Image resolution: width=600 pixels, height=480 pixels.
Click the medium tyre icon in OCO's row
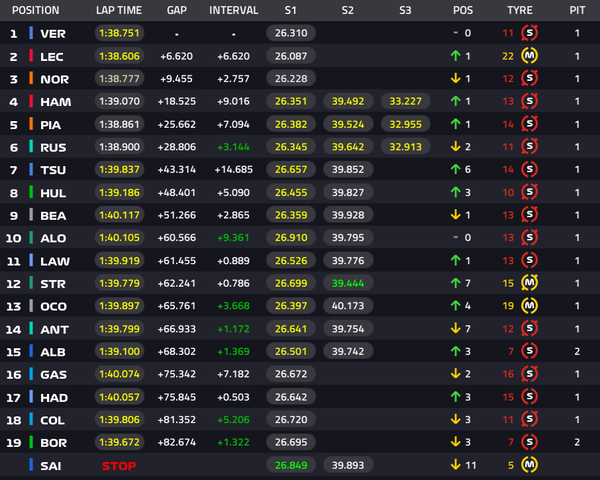coord(529,305)
